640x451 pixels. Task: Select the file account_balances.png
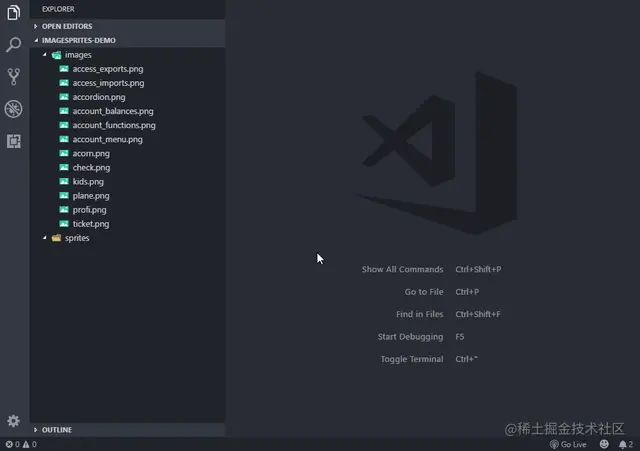(113, 111)
